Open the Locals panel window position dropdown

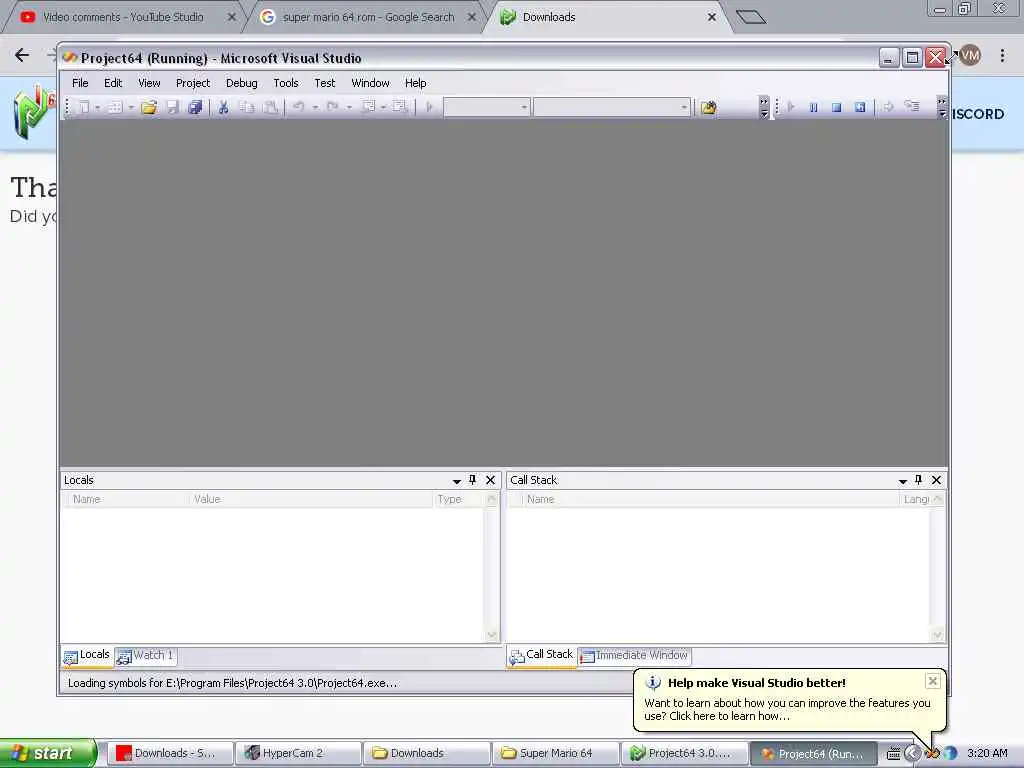456,481
